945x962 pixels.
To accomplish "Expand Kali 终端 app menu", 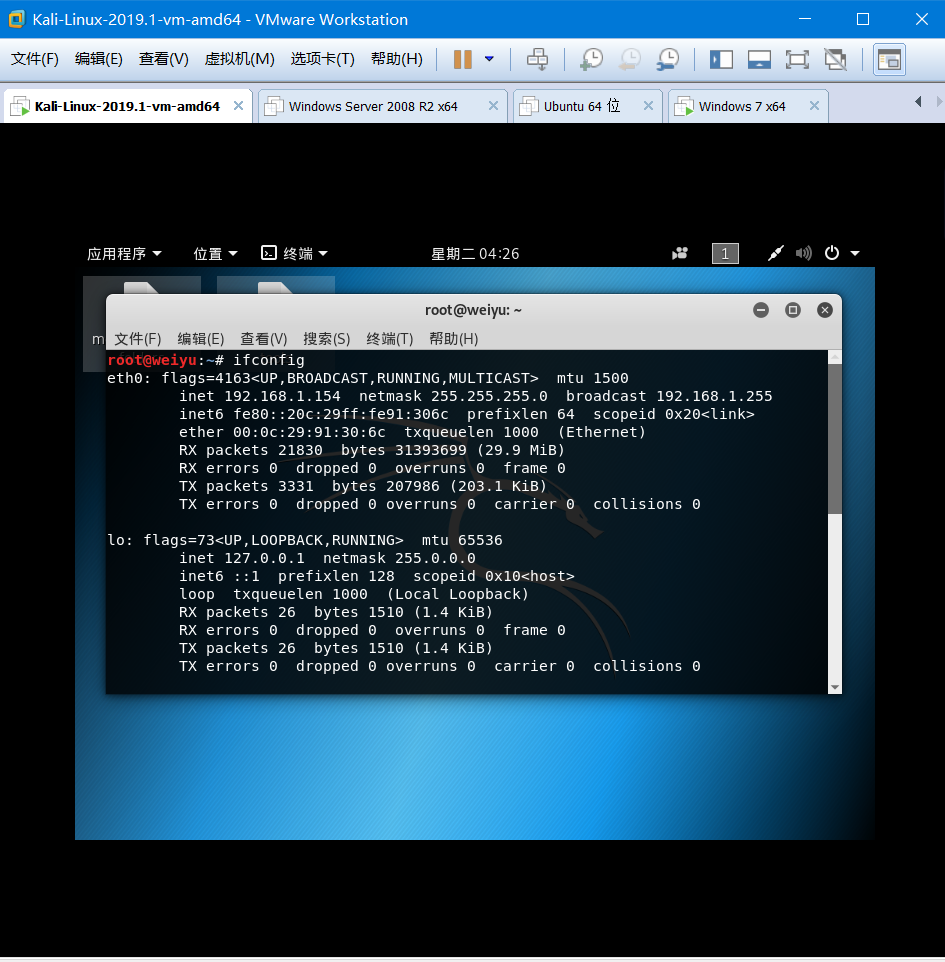I will tap(295, 253).
